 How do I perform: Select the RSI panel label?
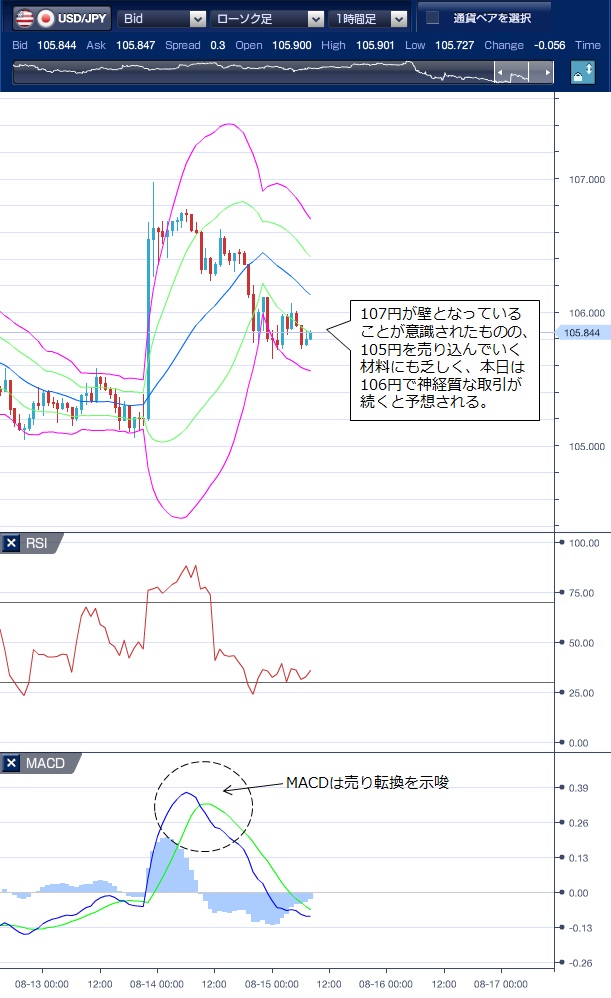[36, 543]
